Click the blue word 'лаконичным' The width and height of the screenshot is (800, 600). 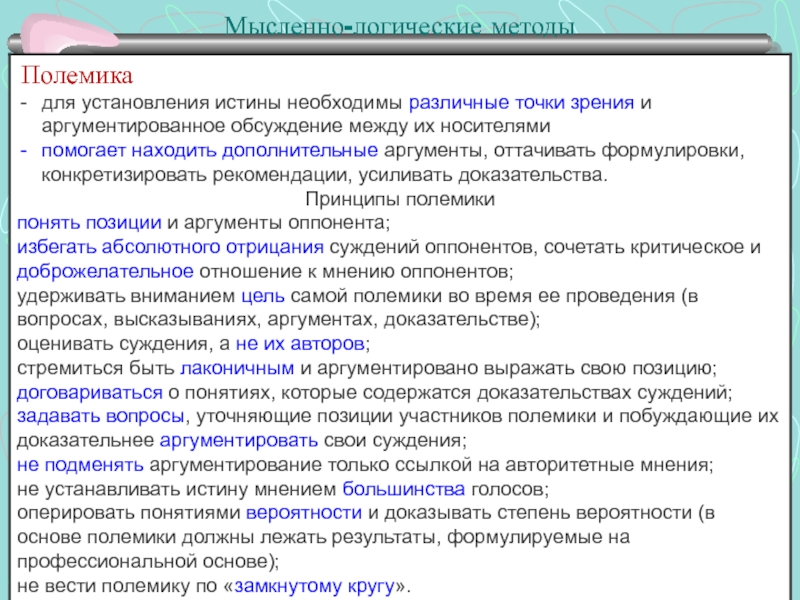coord(237,368)
